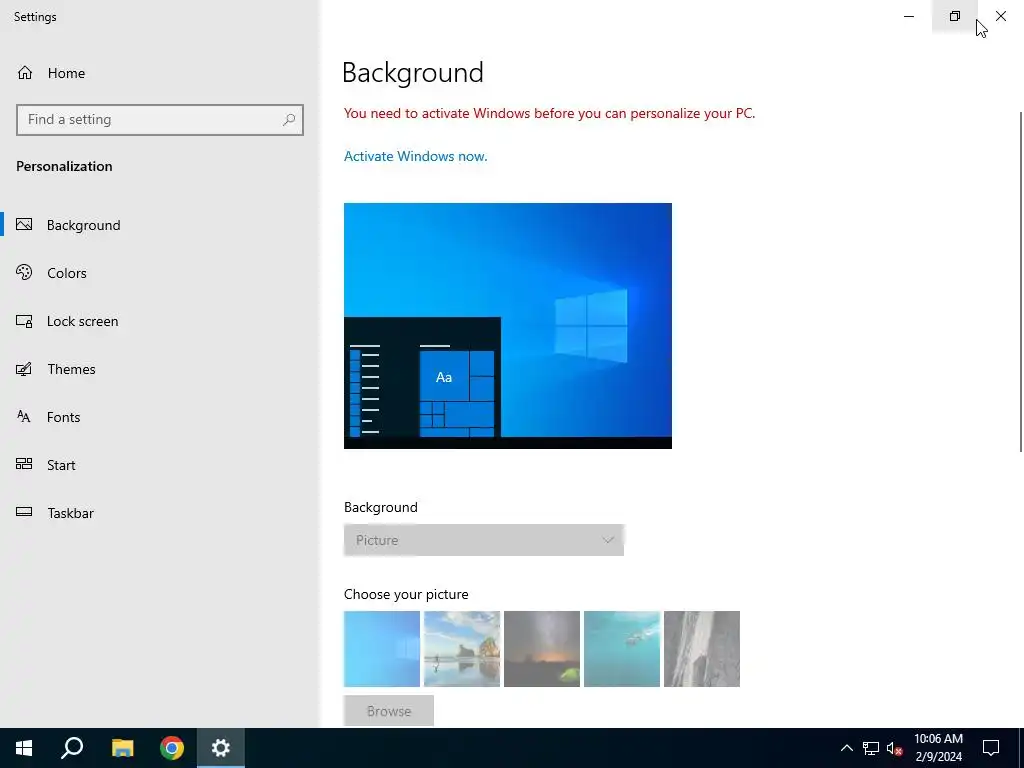The height and width of the screenshot is (768, 1024).
Task: Minimize the Settings window
Action: (x=909, y=16)
